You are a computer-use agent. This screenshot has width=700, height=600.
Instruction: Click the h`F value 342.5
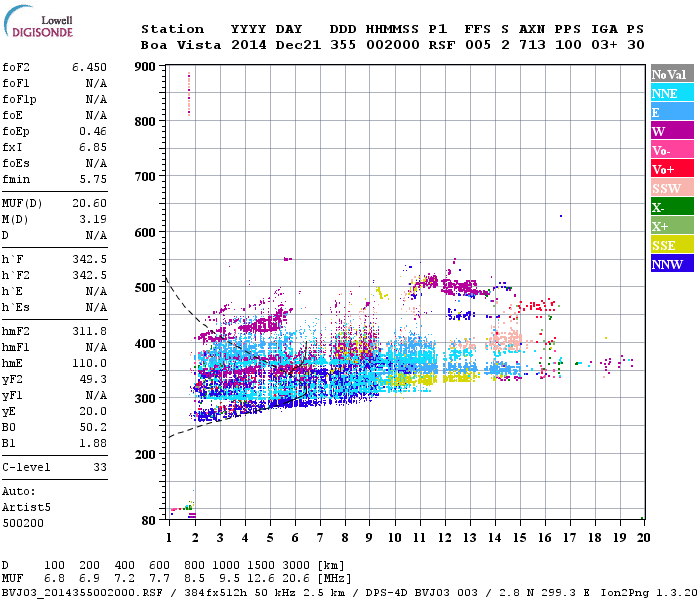click(89, 259)
